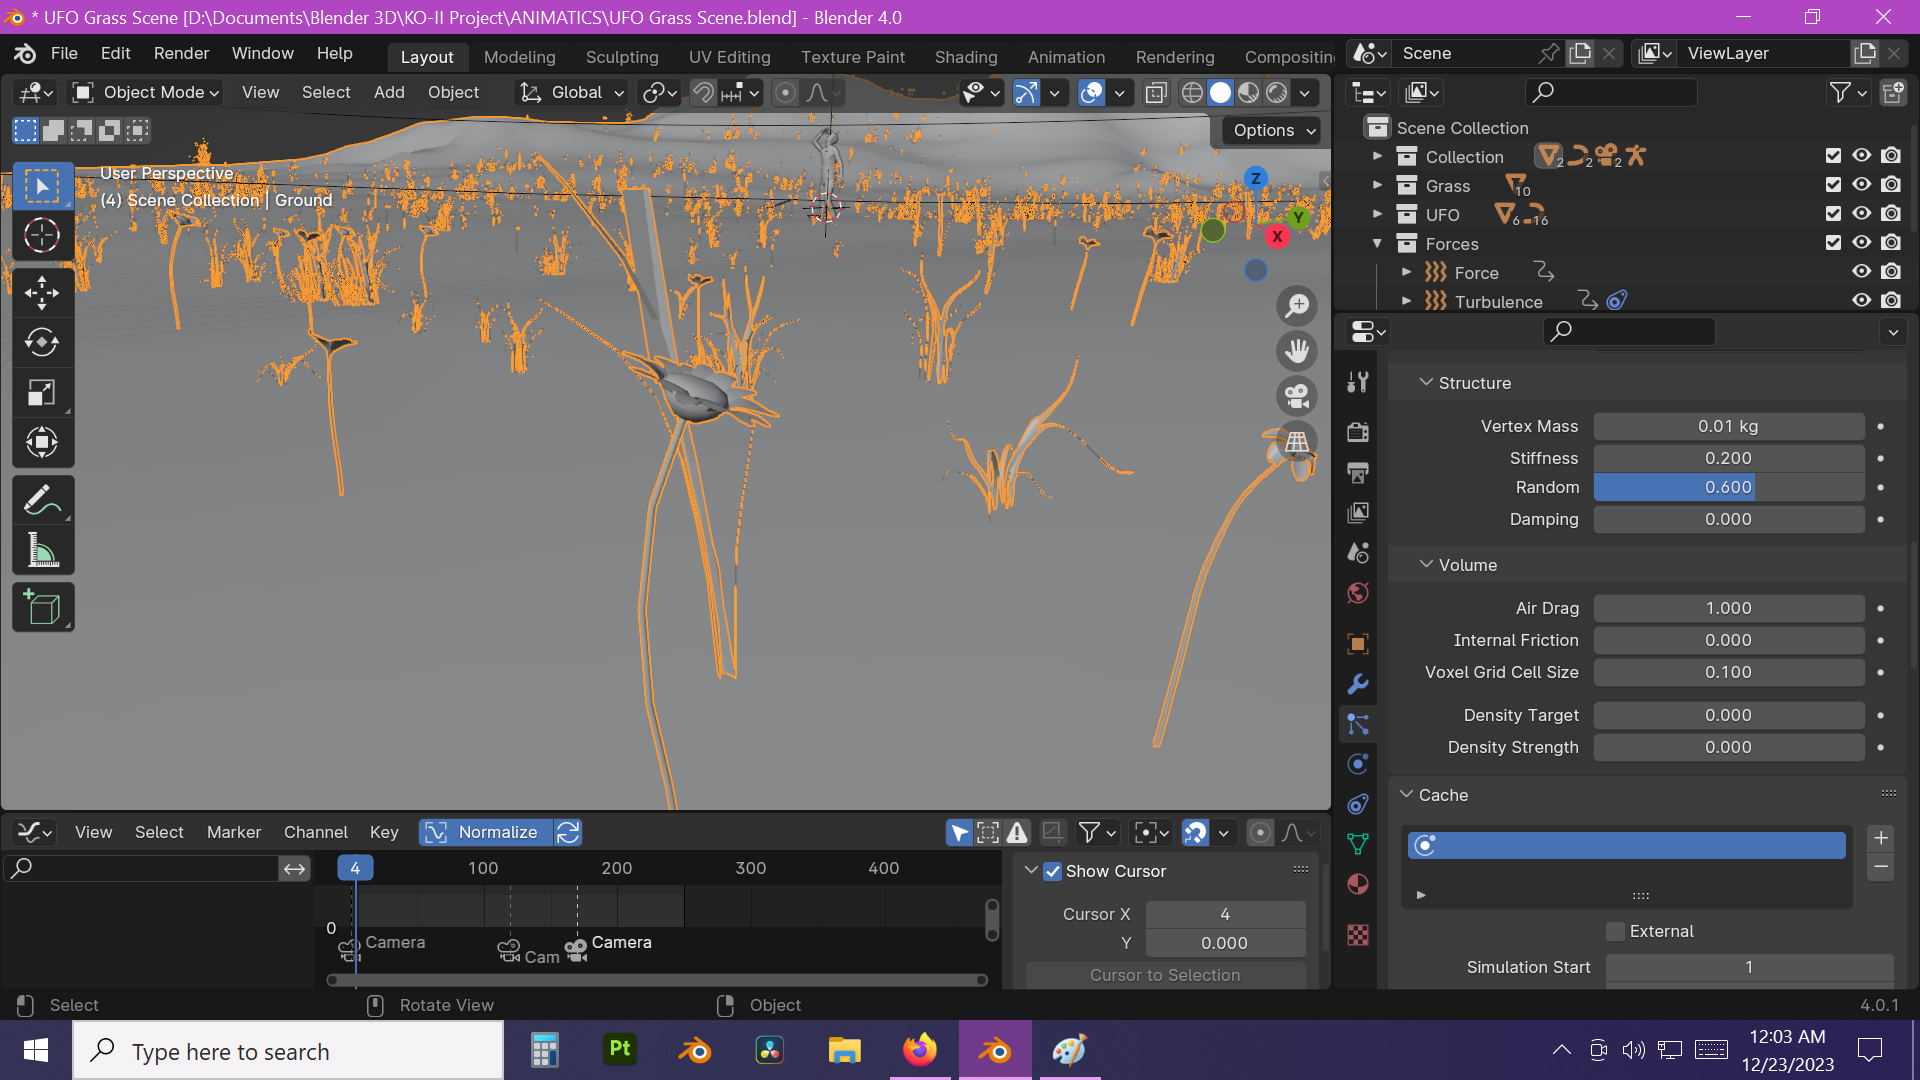The image size is (1920, 1080).
Task: Expand the Grass collection
Action: [1377, 185]
